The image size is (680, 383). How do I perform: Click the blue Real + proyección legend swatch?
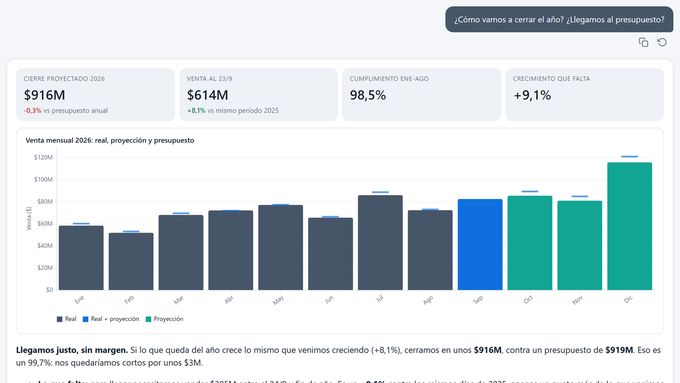(x=85, y=319)
